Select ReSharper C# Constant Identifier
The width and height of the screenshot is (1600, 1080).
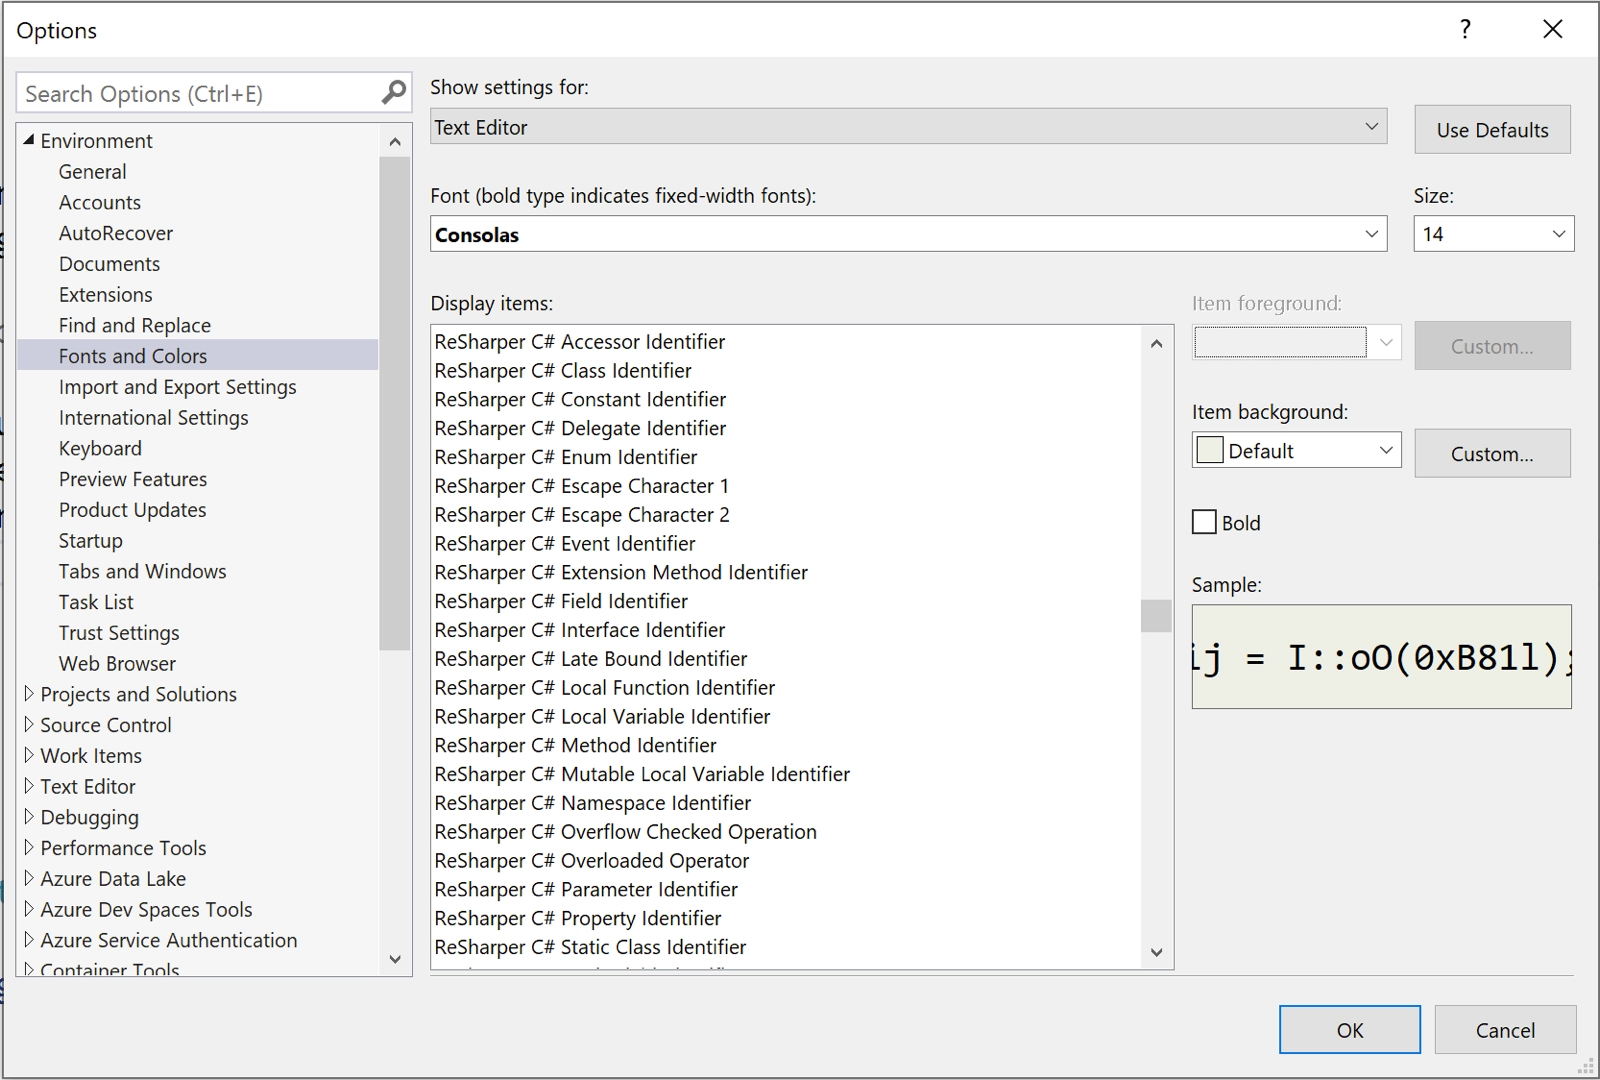580,400
